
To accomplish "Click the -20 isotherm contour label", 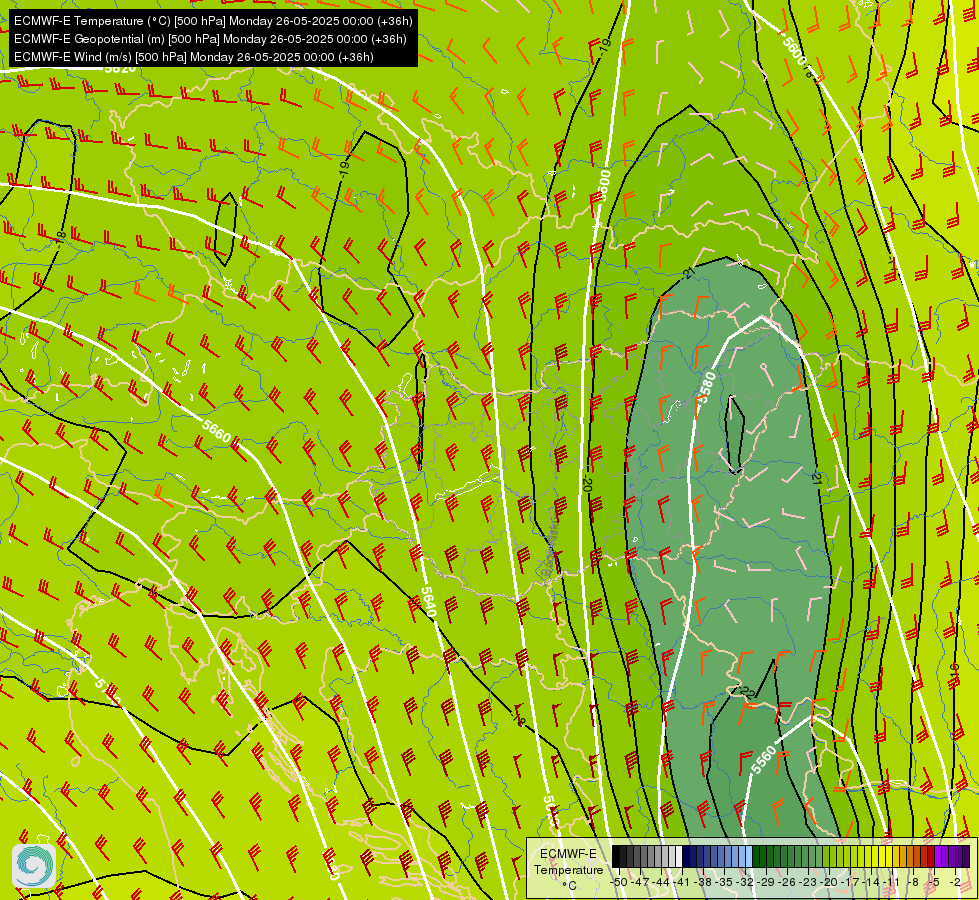I will pyautogui.click(x=587, y=482).
